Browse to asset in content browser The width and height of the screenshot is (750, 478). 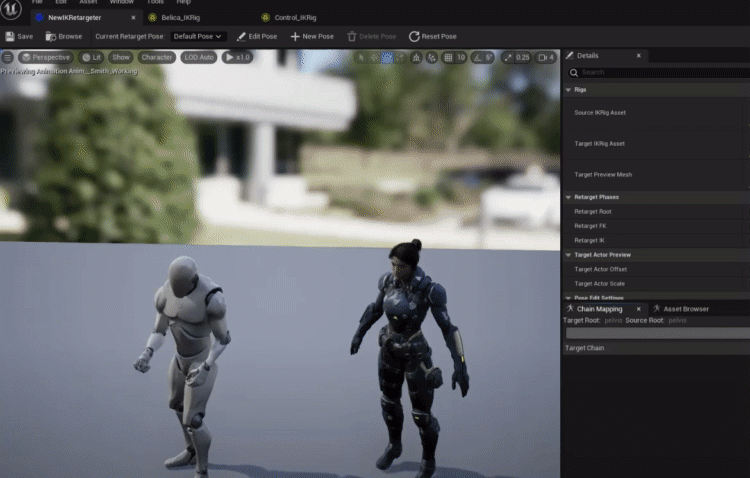pos(64,36)
